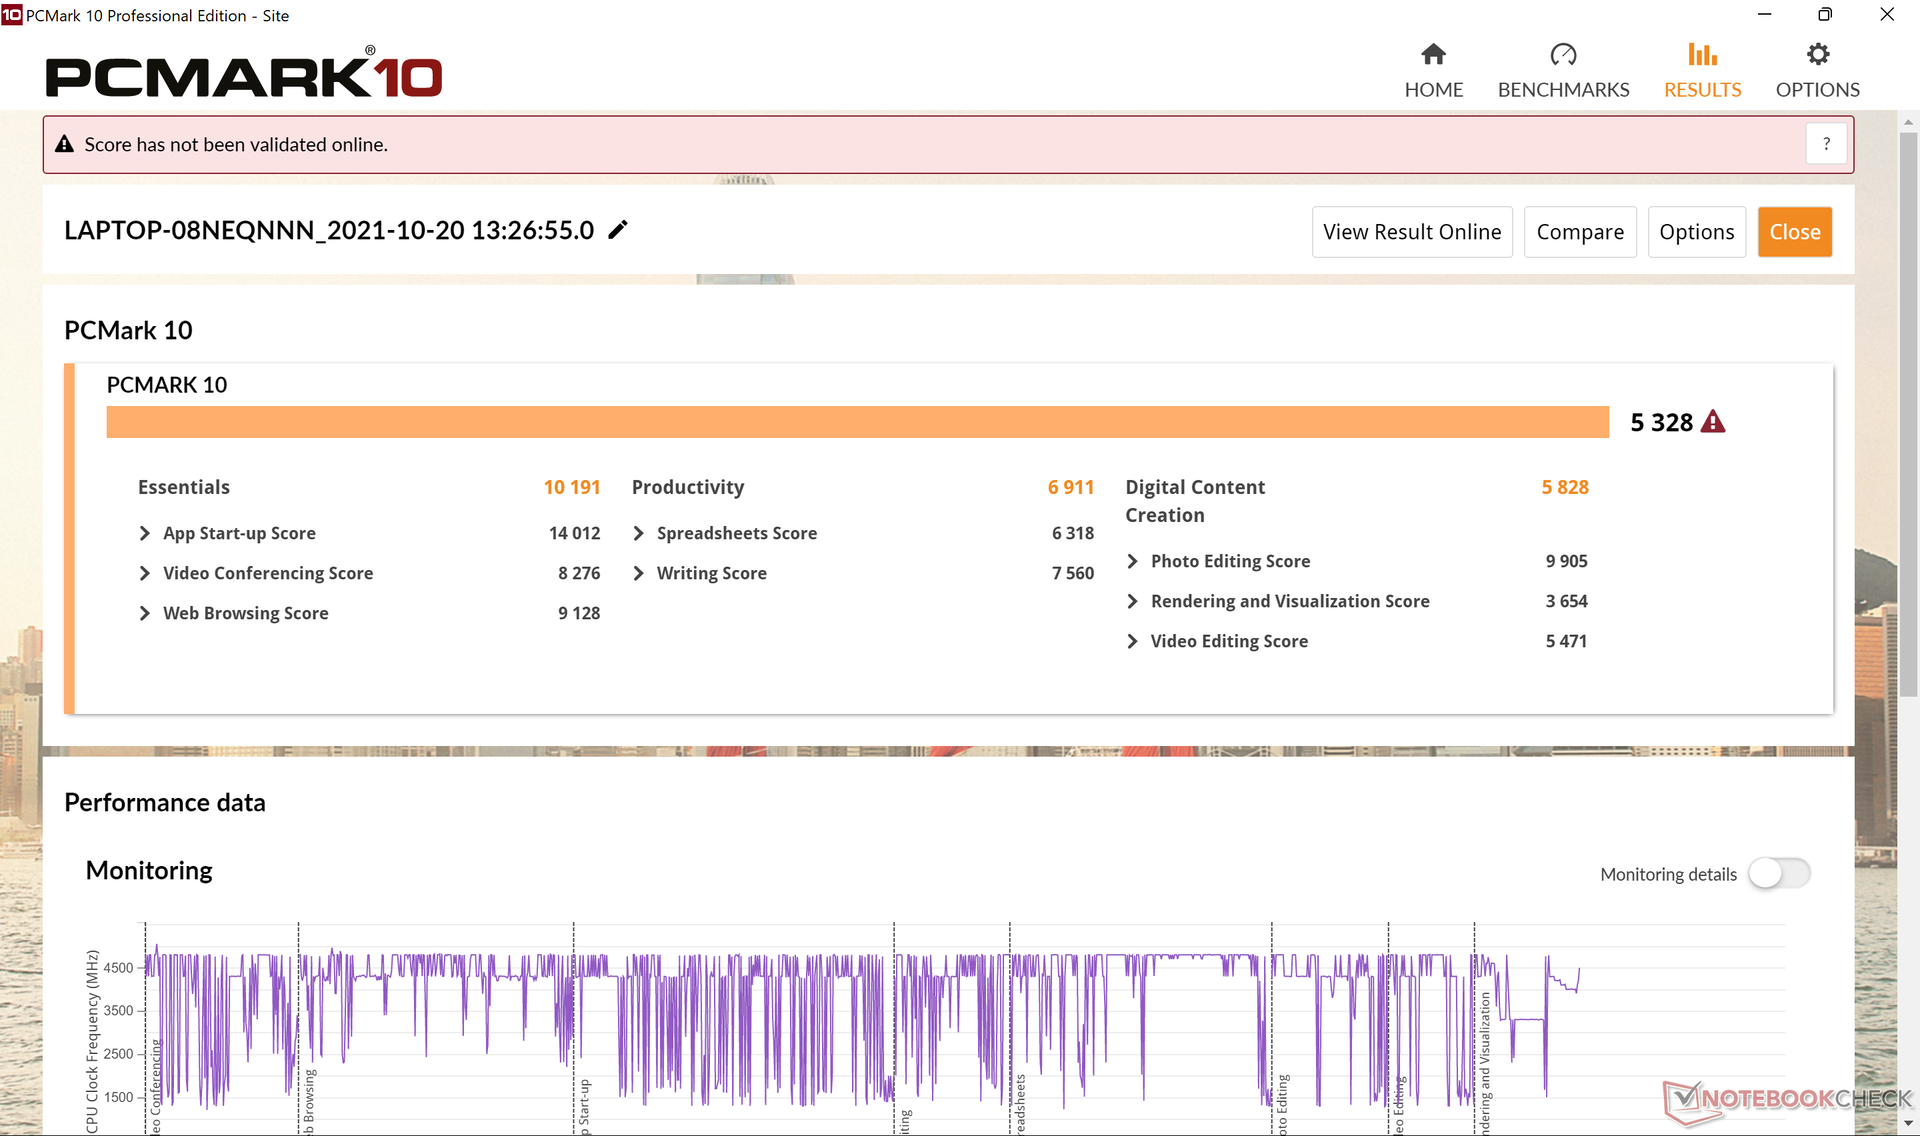Click the pencil icon to rename the result
The width and height of the screenshot is (1920, 1136).
(618, 230)
